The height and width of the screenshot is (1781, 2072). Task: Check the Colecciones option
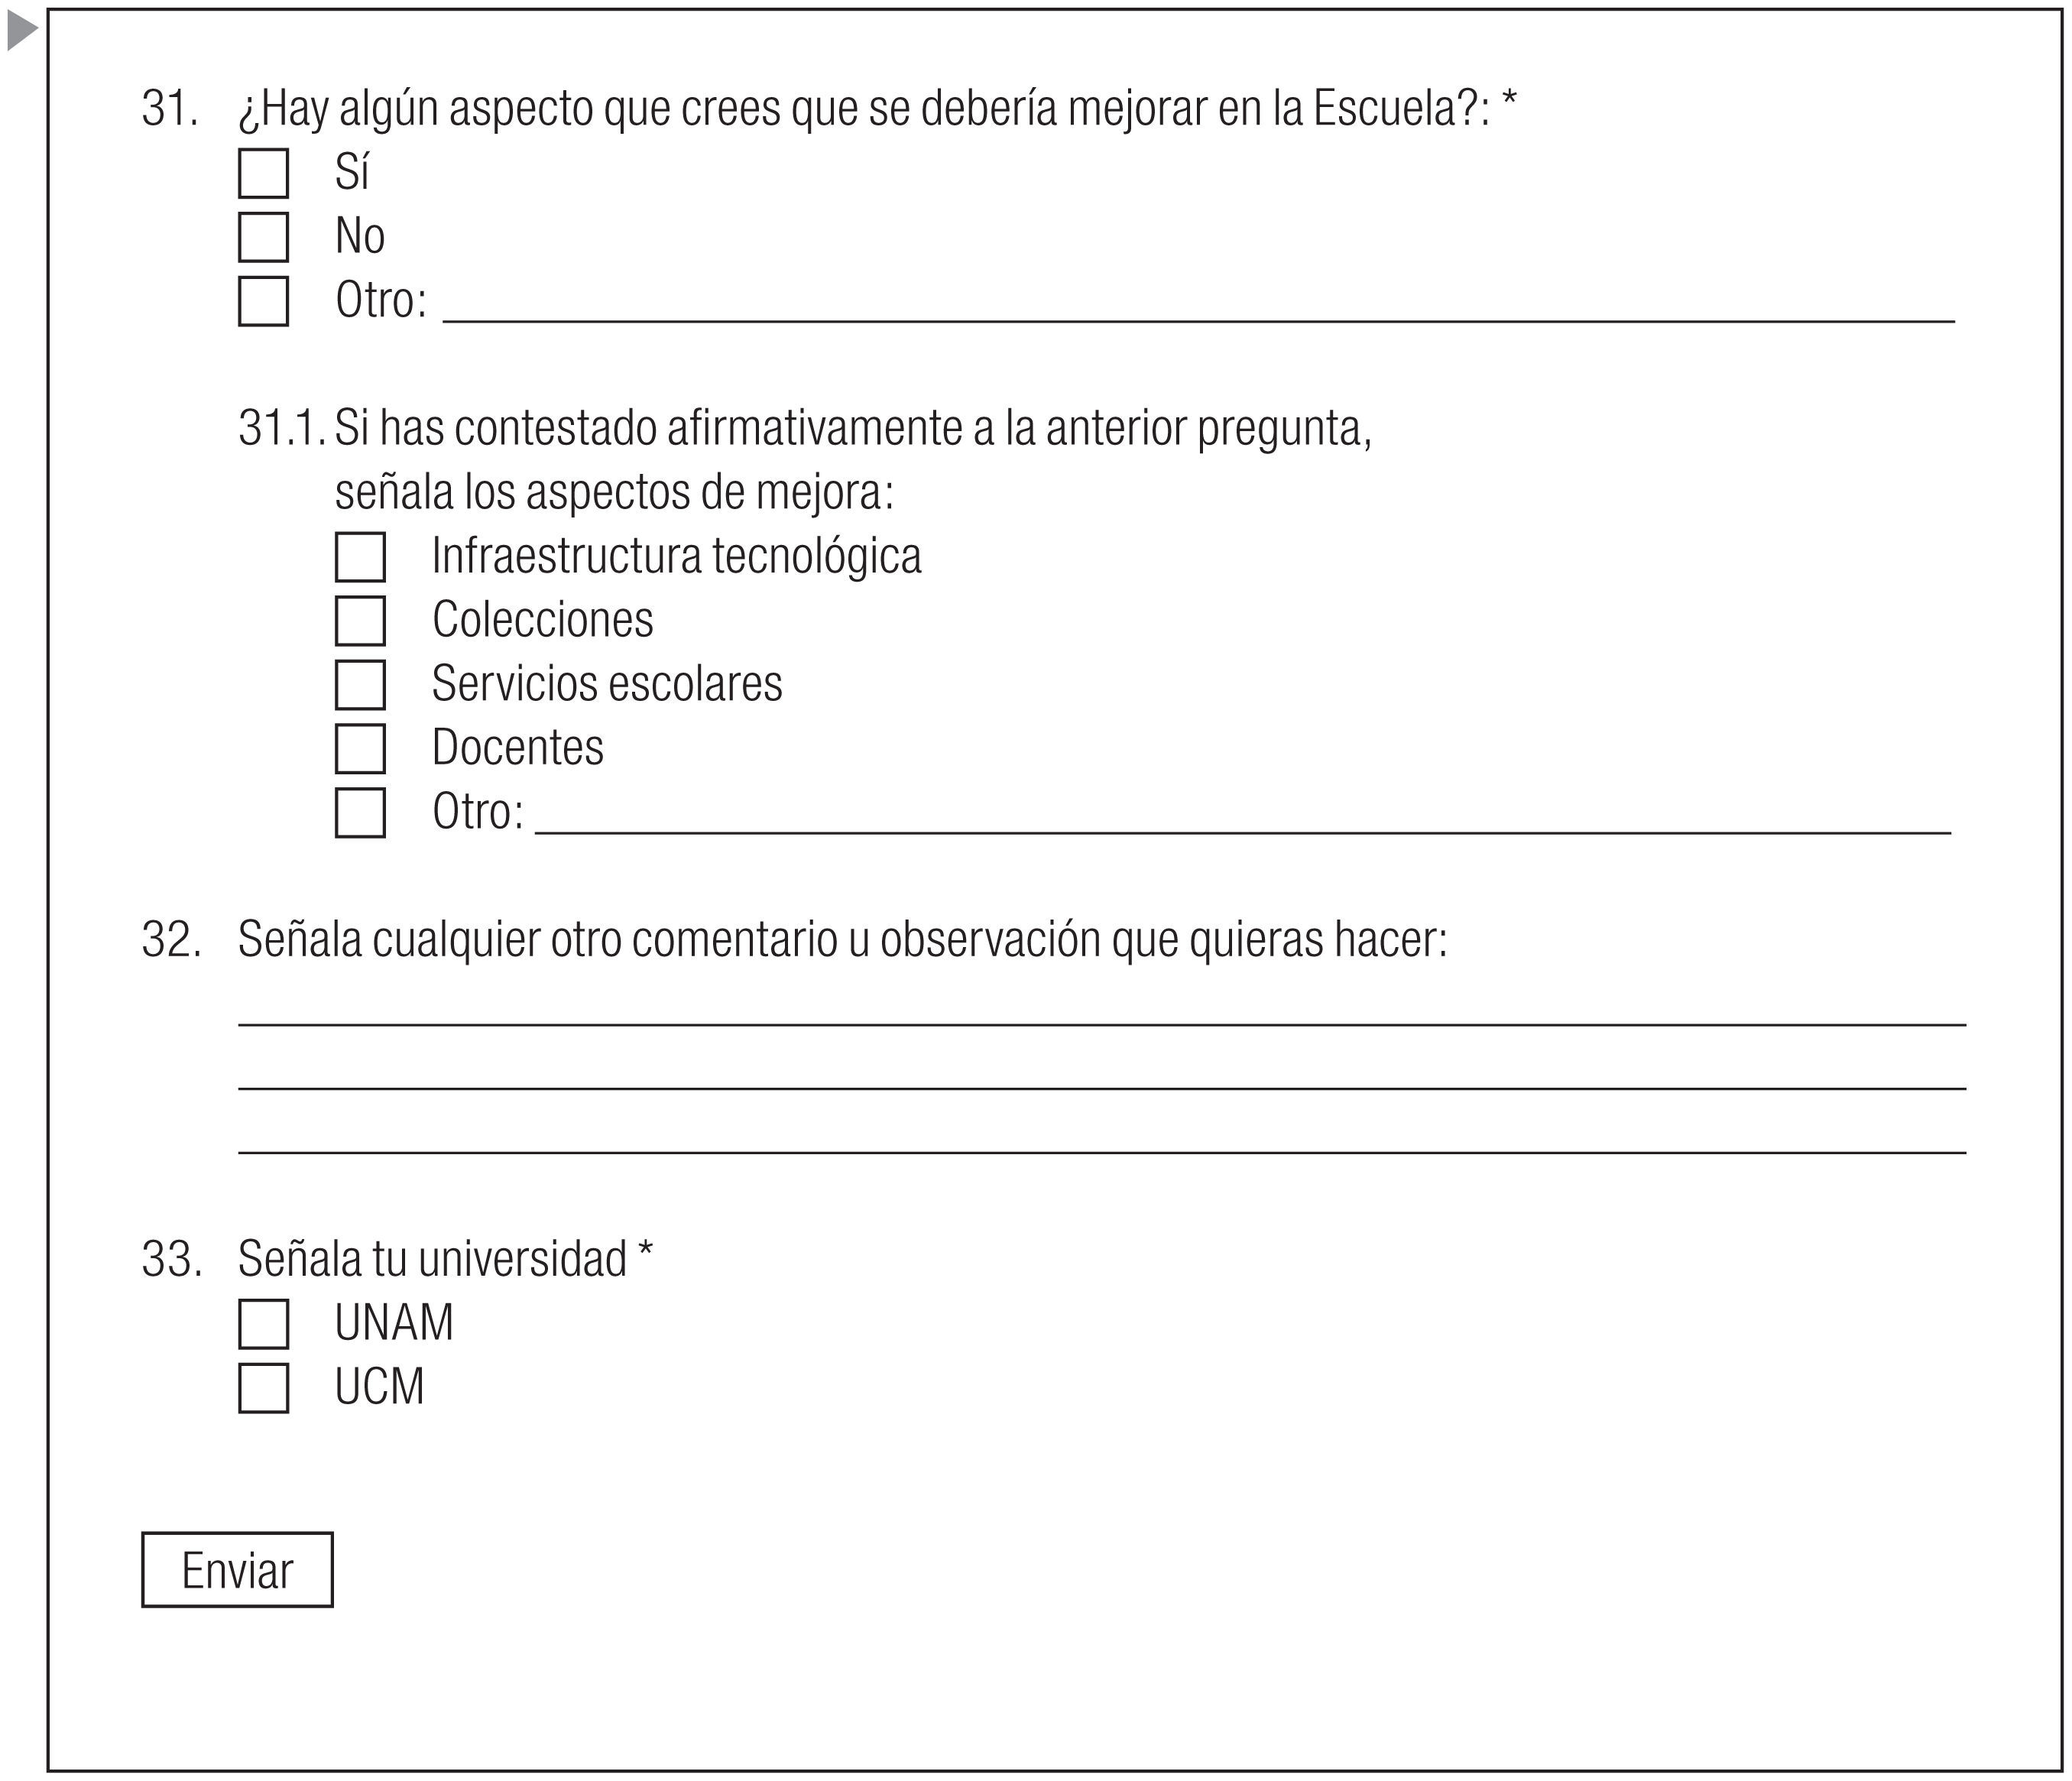(360, 621)
